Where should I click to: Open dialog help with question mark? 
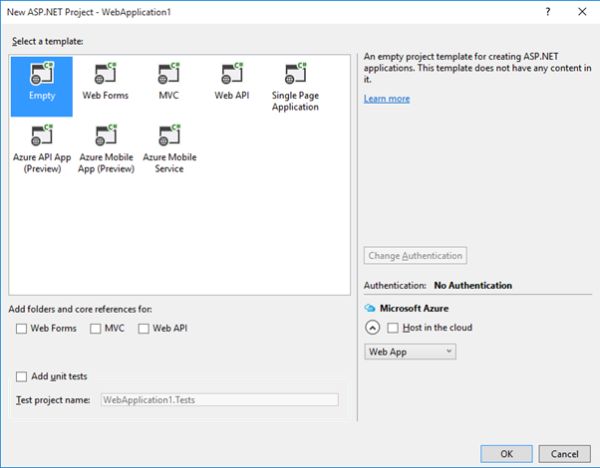click(x=548, y=12)
